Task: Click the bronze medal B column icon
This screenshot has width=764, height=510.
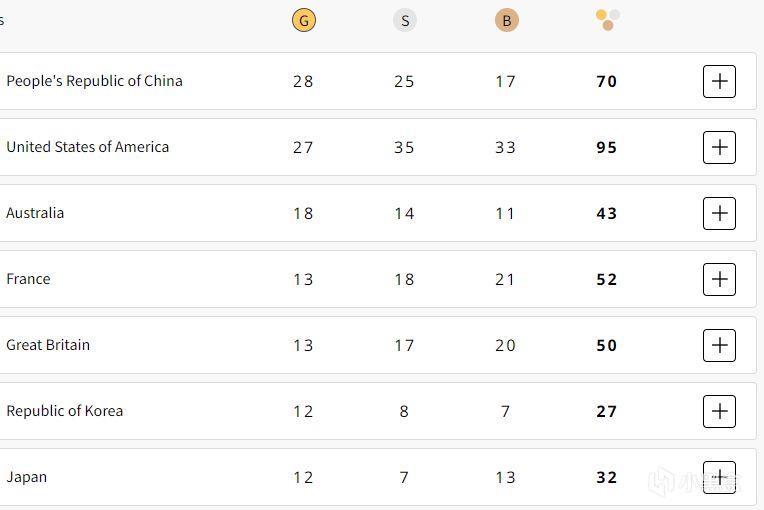Action: [x=507, y=20]
